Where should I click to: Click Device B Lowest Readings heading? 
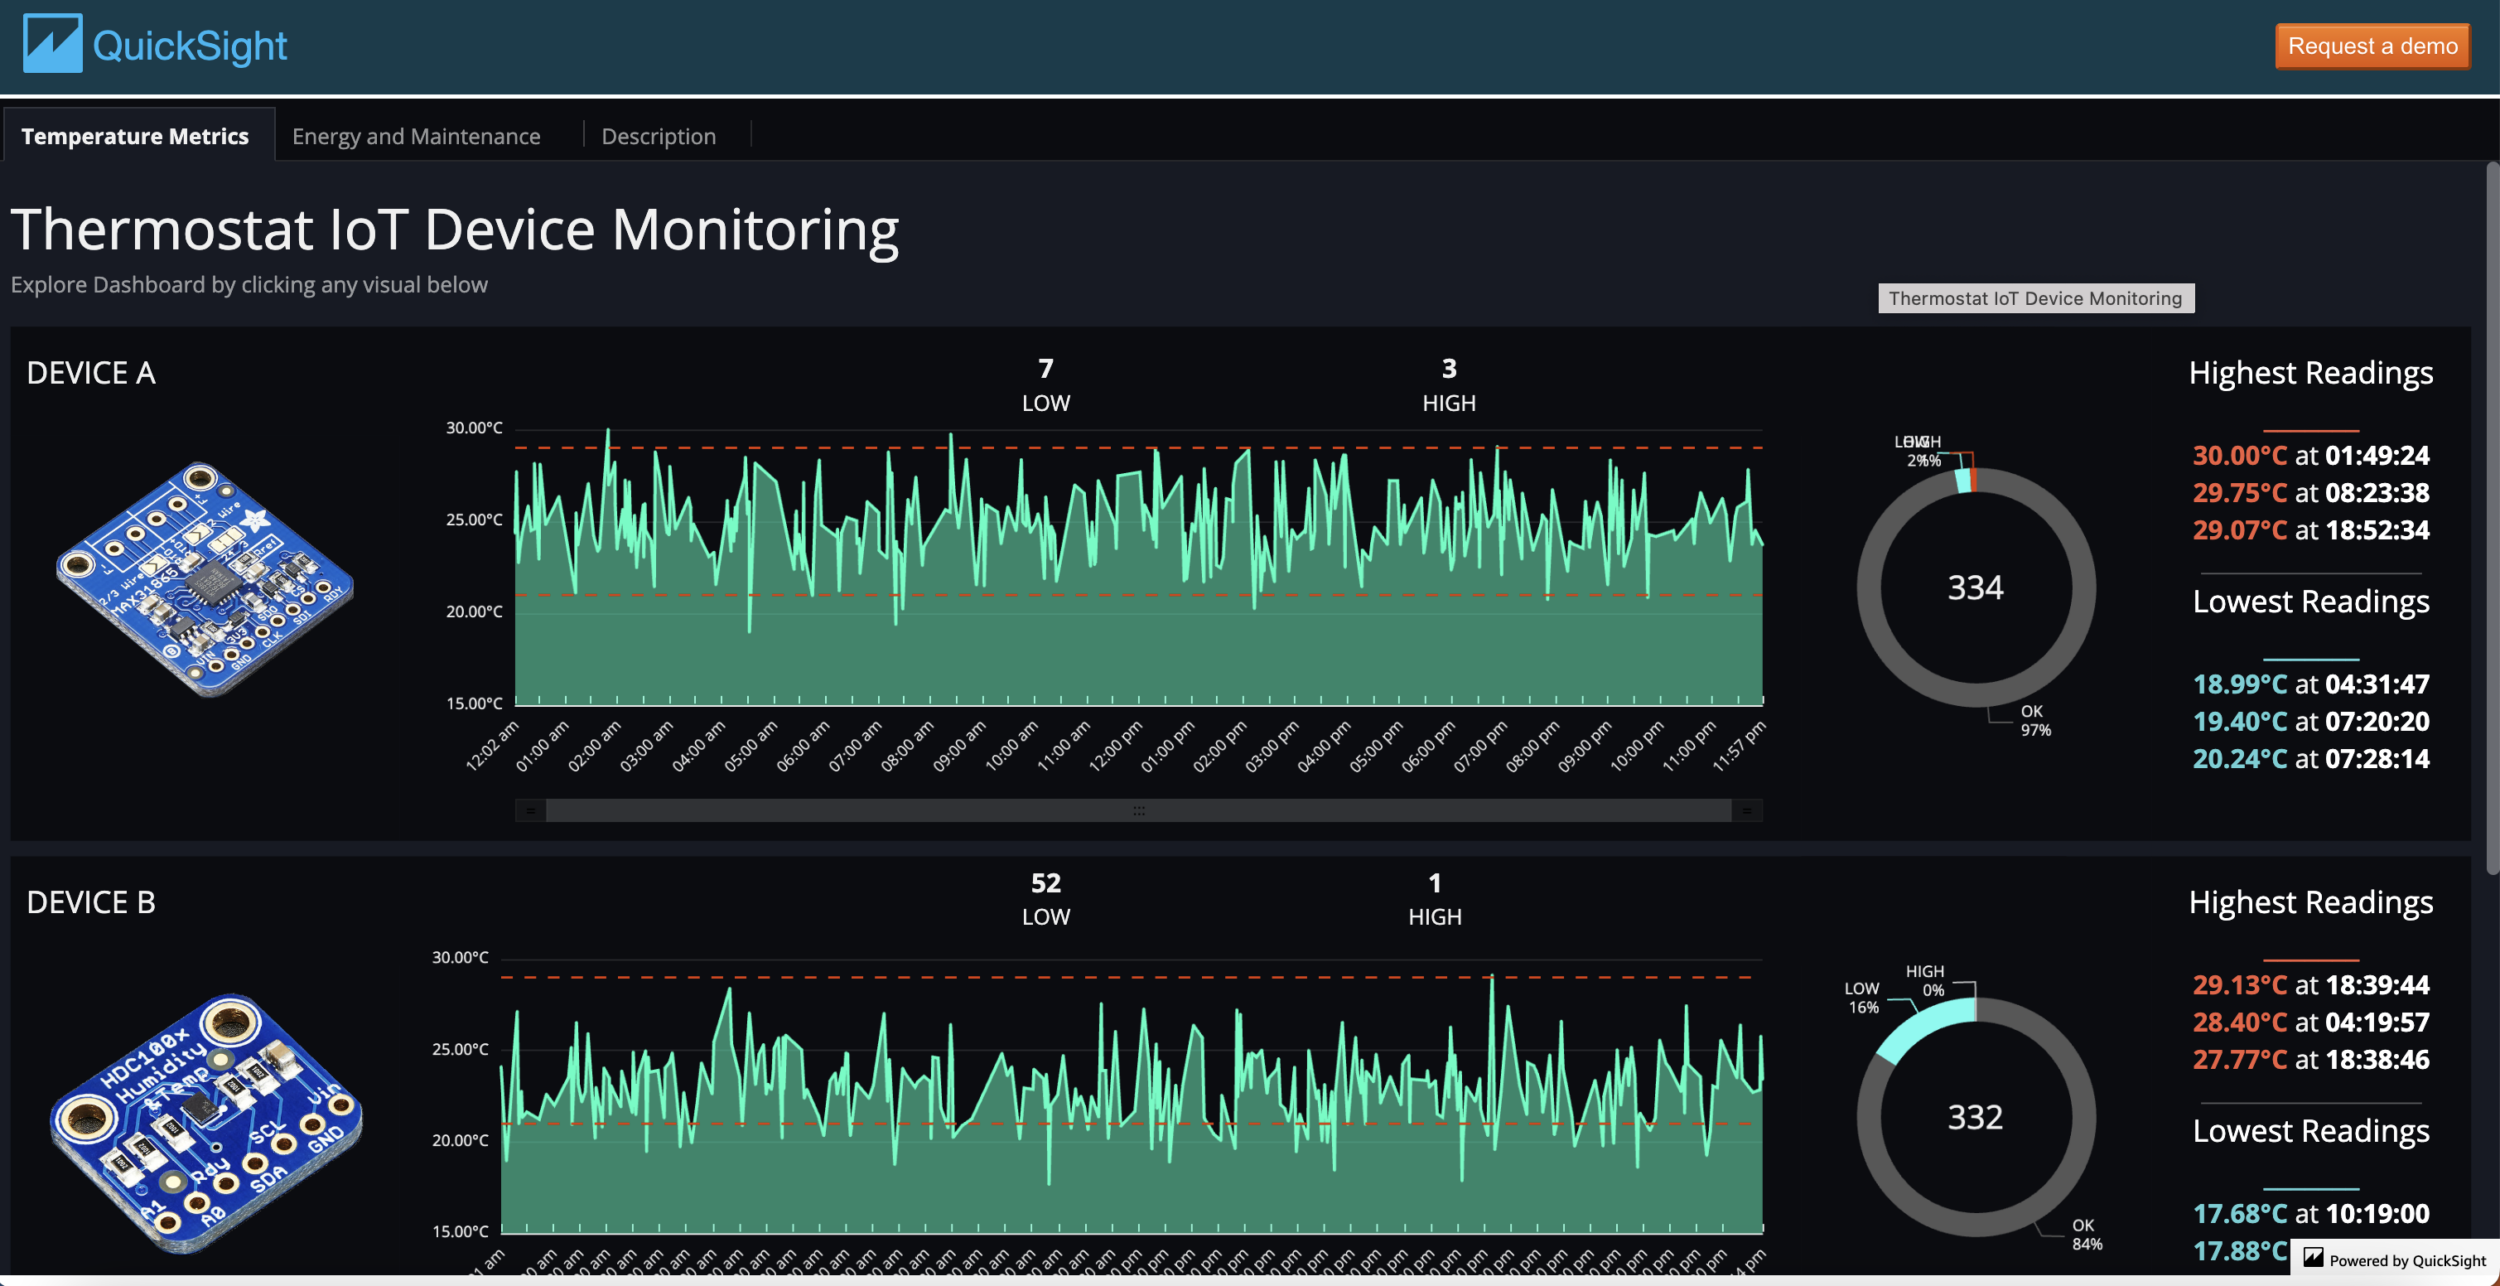click(x=2311, y=1131)
